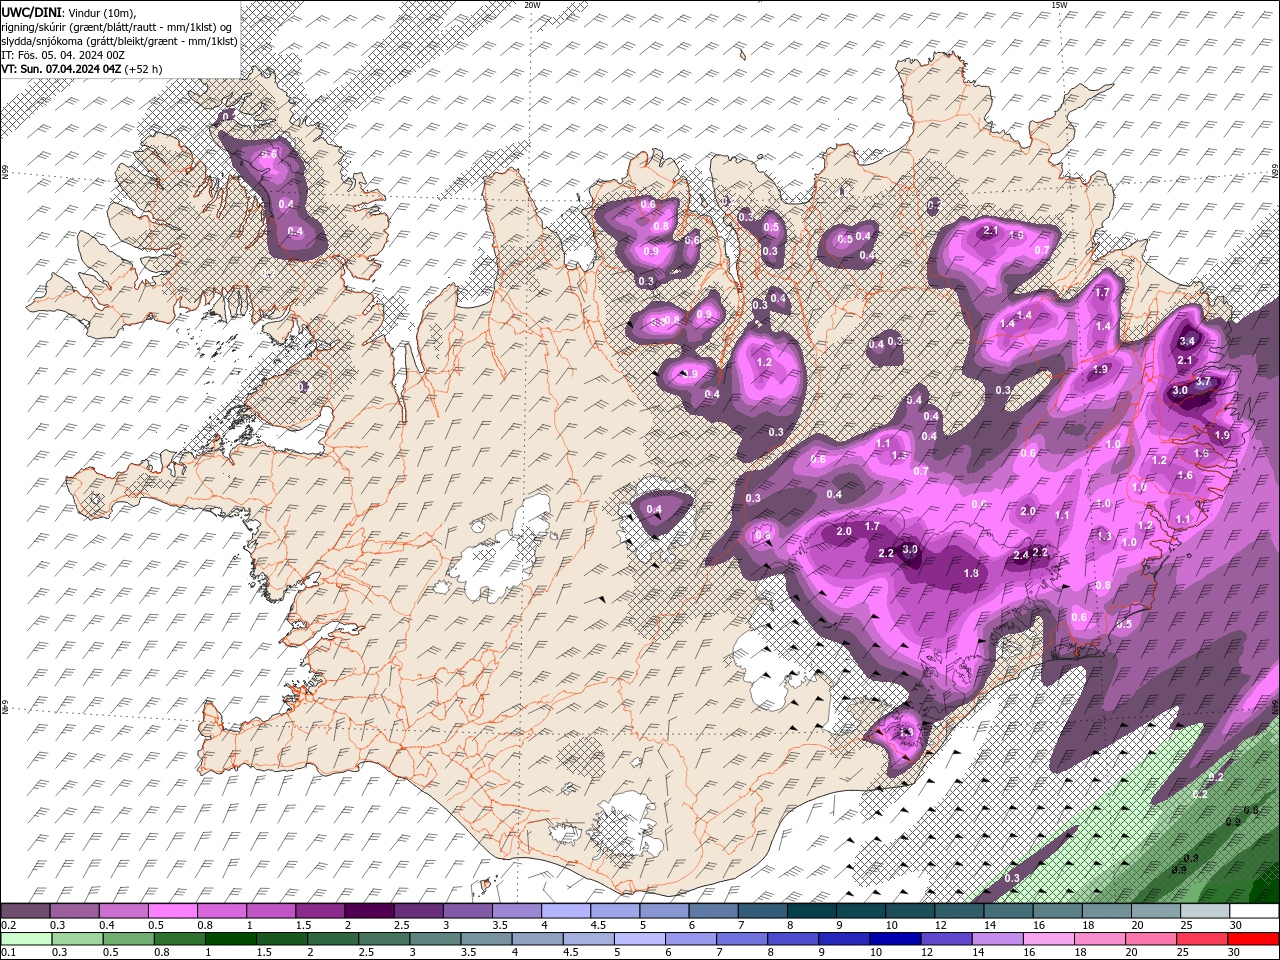The height and width of the screenshot is (960, 1280).
Task: Pick the swatch labeled 3 in the purple legend row
Action: coord(468,911)
